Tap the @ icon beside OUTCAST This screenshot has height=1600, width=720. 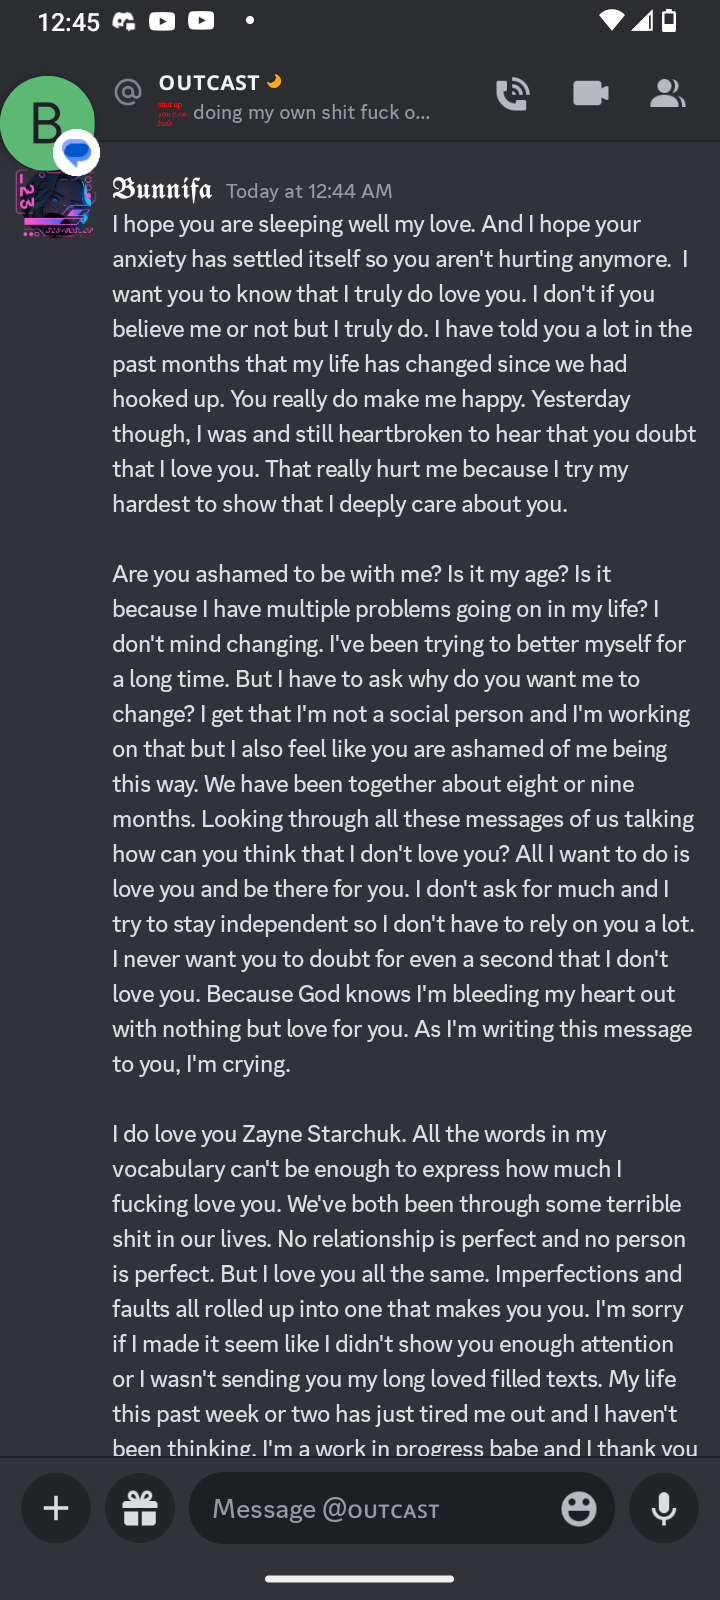[x=128, y=93]
